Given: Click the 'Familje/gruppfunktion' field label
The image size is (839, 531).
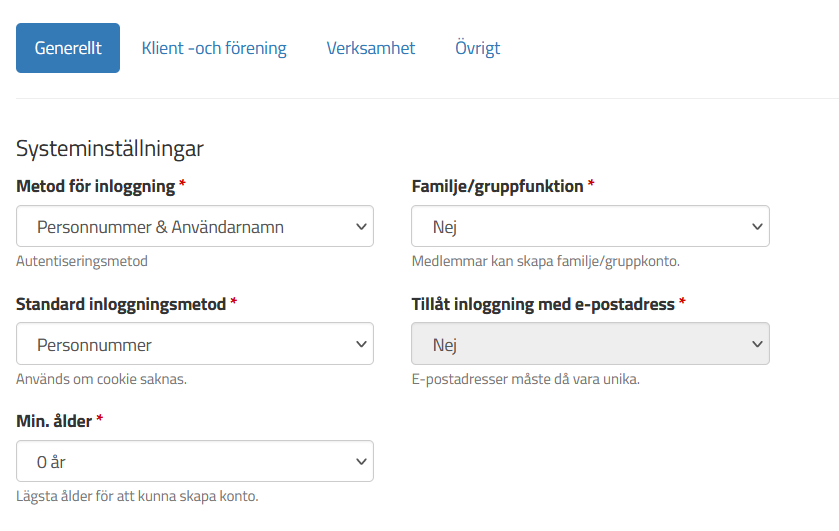Looking at the screenshot, I should tap(498, 186).
